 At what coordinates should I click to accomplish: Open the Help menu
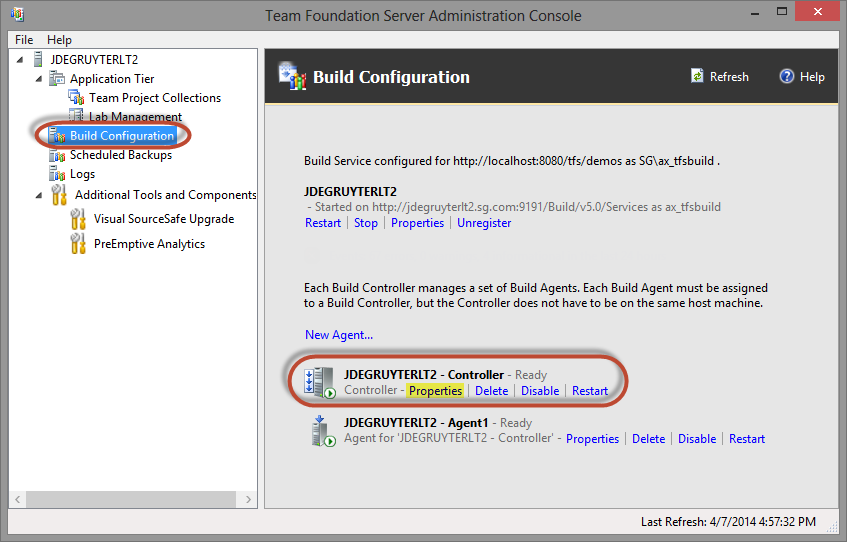click(59, 39)
